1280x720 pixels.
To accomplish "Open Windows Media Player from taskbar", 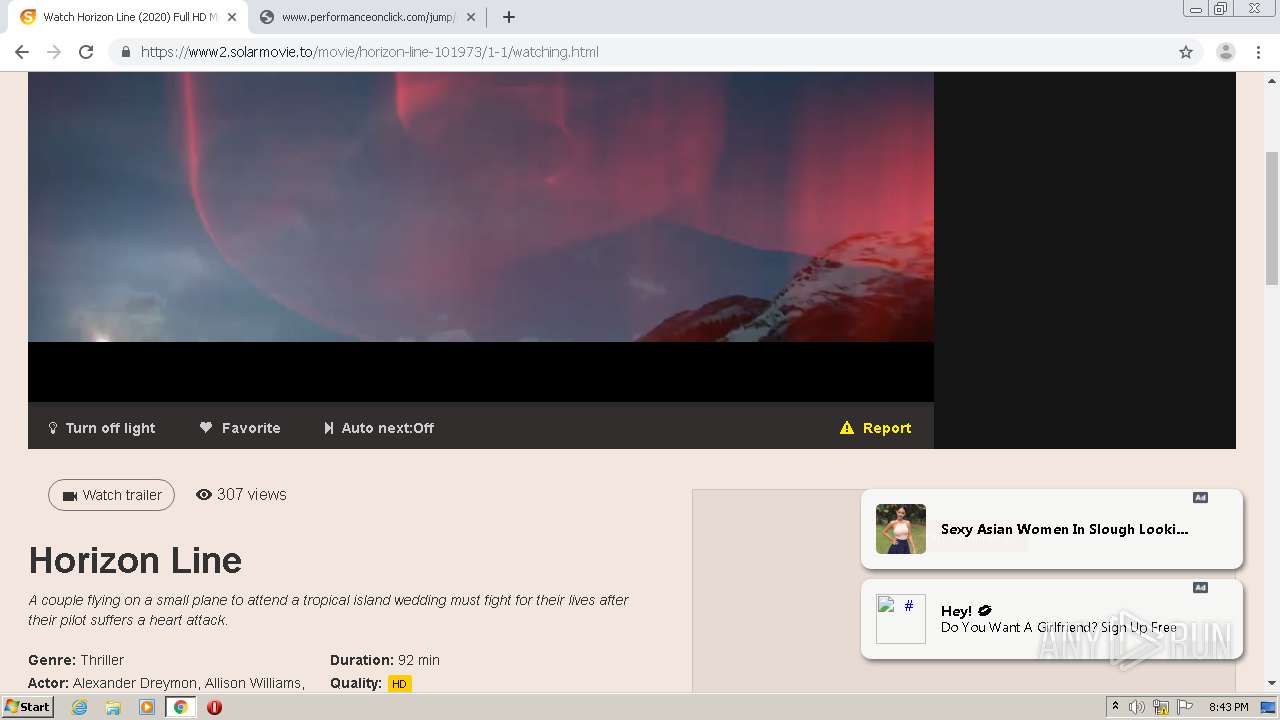I will click(x=147, y=707).
